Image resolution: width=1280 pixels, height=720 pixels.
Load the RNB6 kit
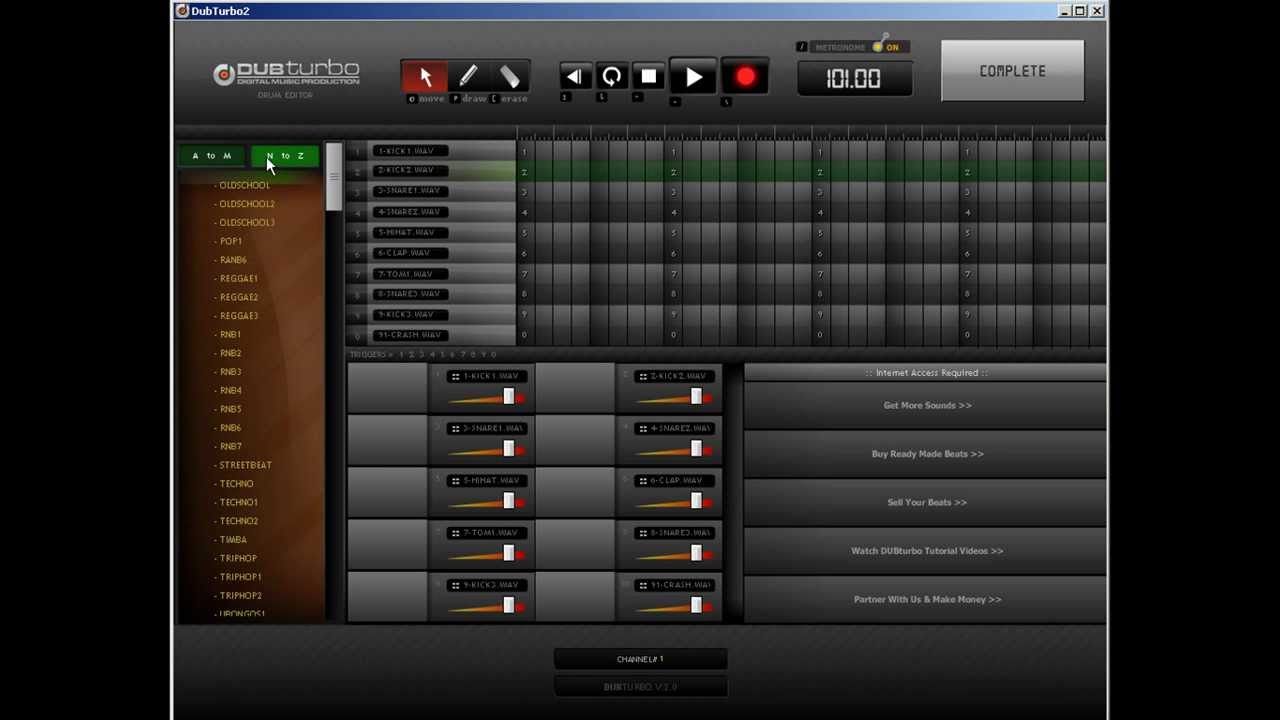pos(229,428)
